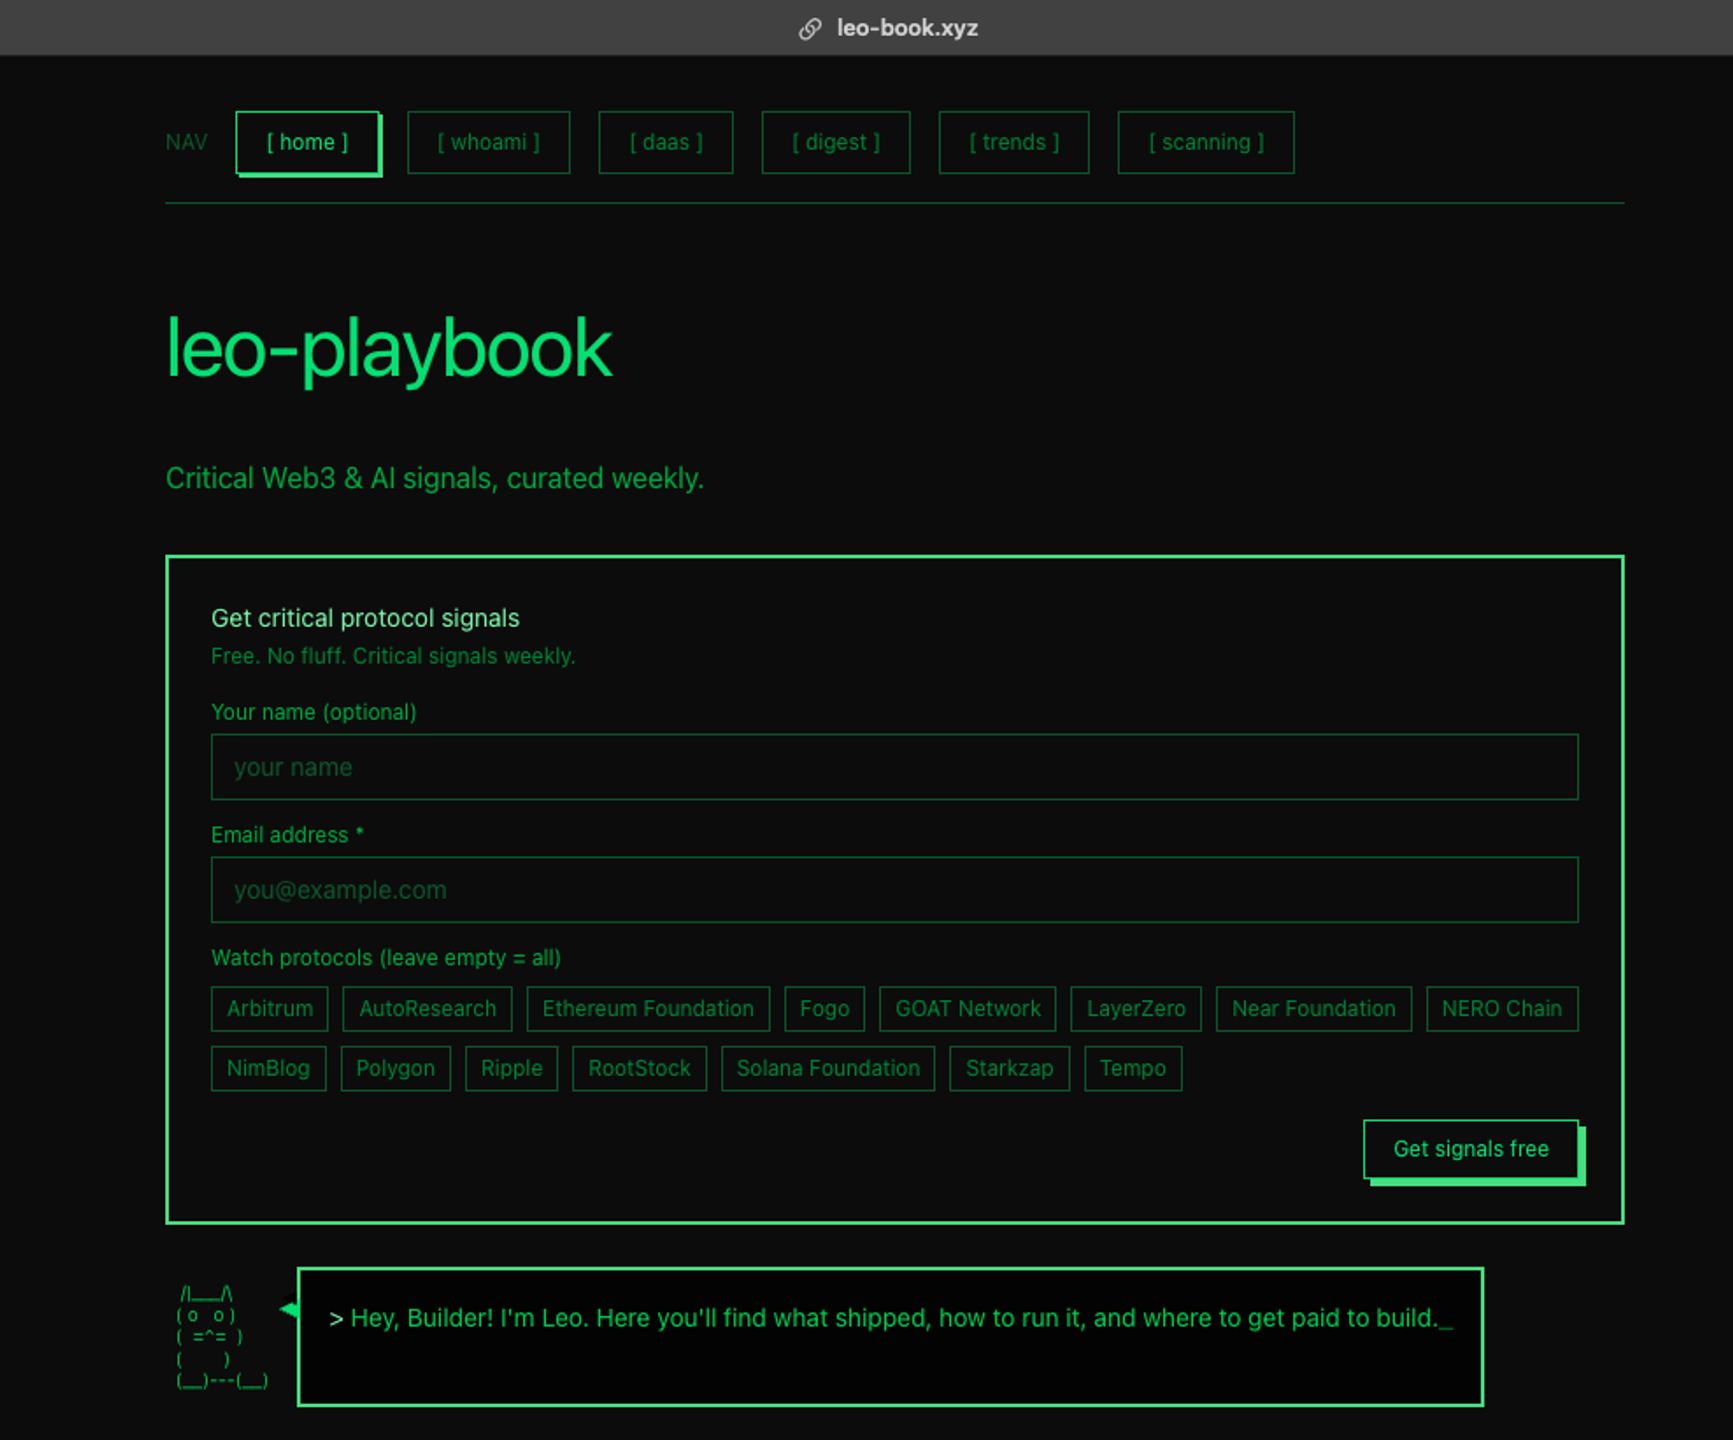The width and height of the screenshot is (1733, 1440).
Task: Toggle the Tempo protocol chip
Action: [x=1133, y=1069]
